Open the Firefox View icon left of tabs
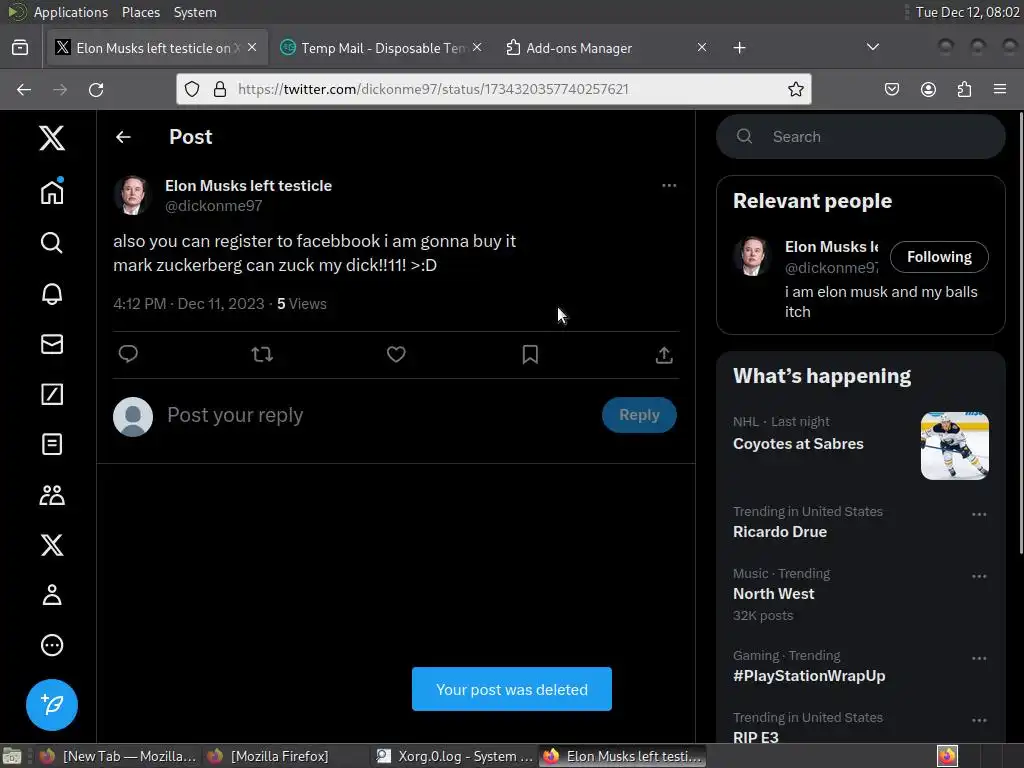The image size is (1024, 768). point(20,48)
